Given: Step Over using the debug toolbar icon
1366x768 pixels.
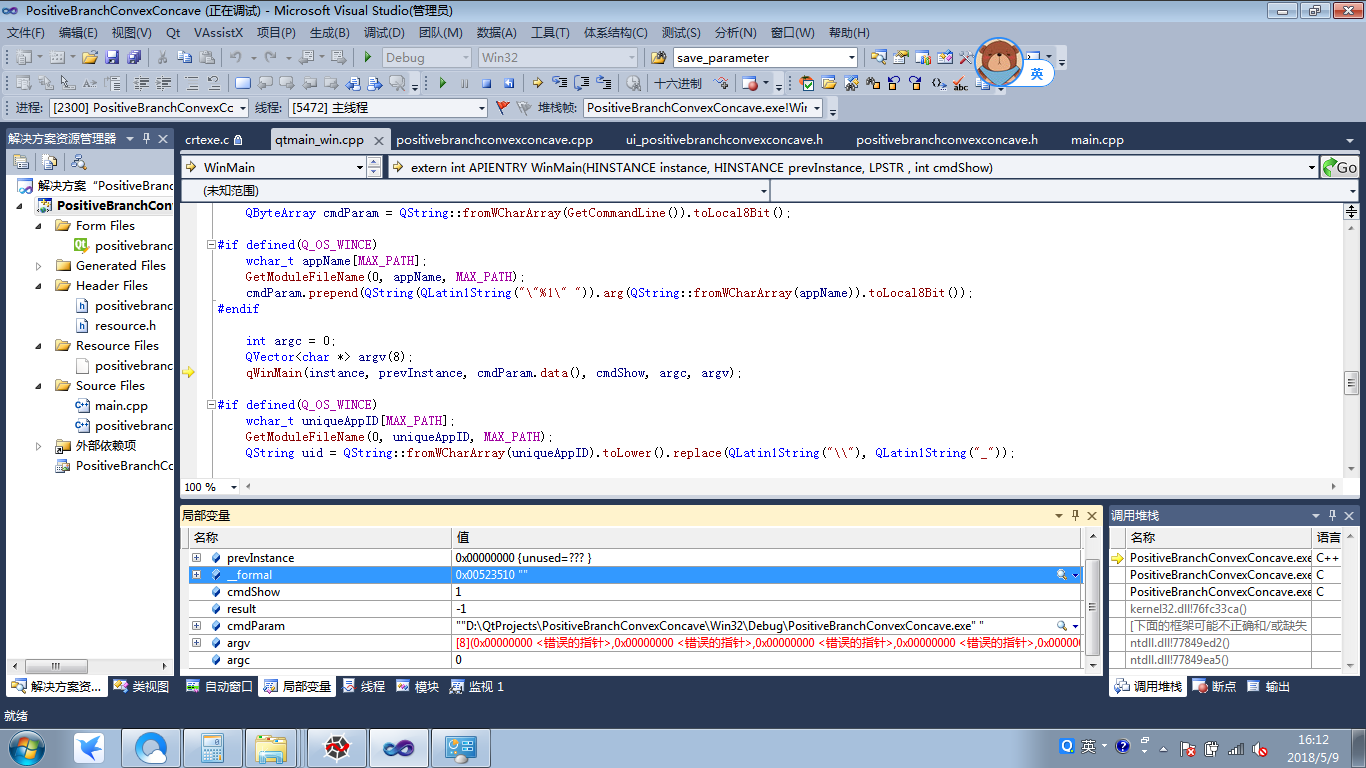Looking at the screenshot, I should (581, 83).
